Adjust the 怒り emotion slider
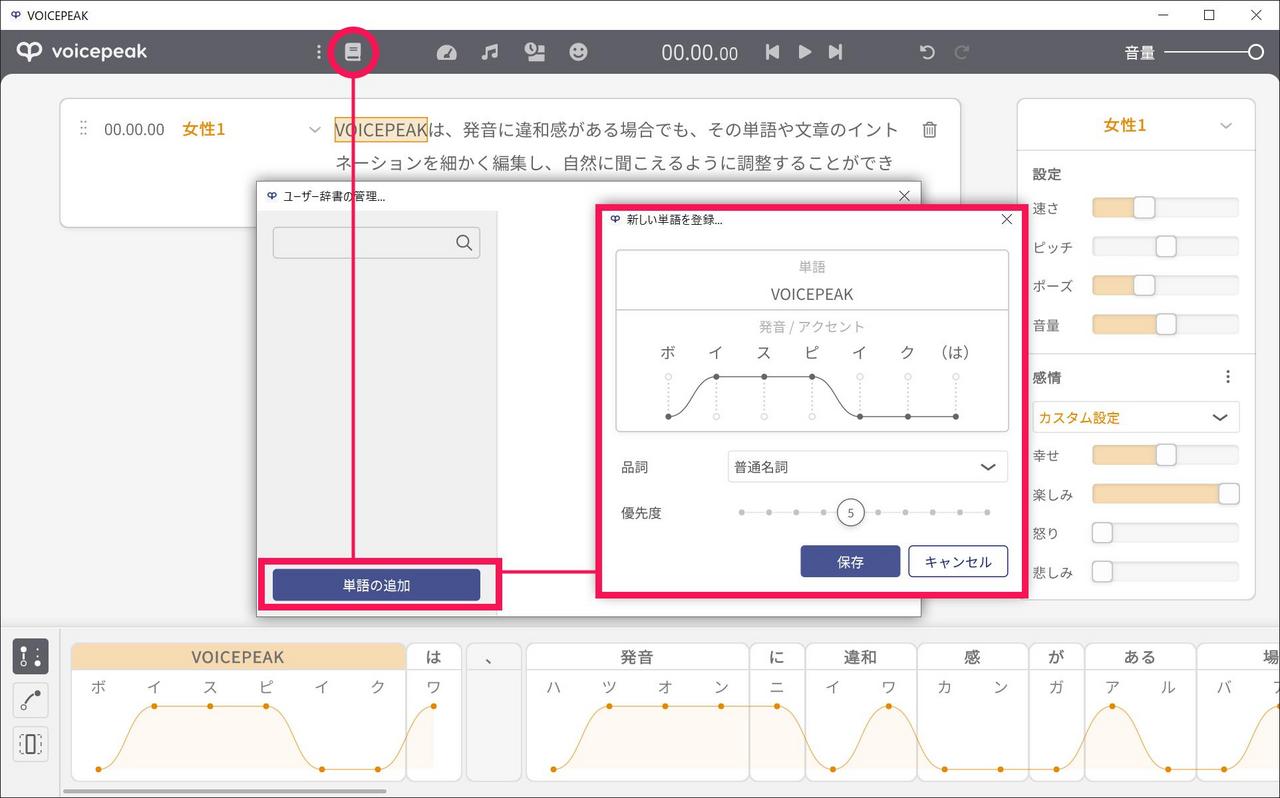The height and width of the screenshot is (798, 1280). coord(1165,533)
